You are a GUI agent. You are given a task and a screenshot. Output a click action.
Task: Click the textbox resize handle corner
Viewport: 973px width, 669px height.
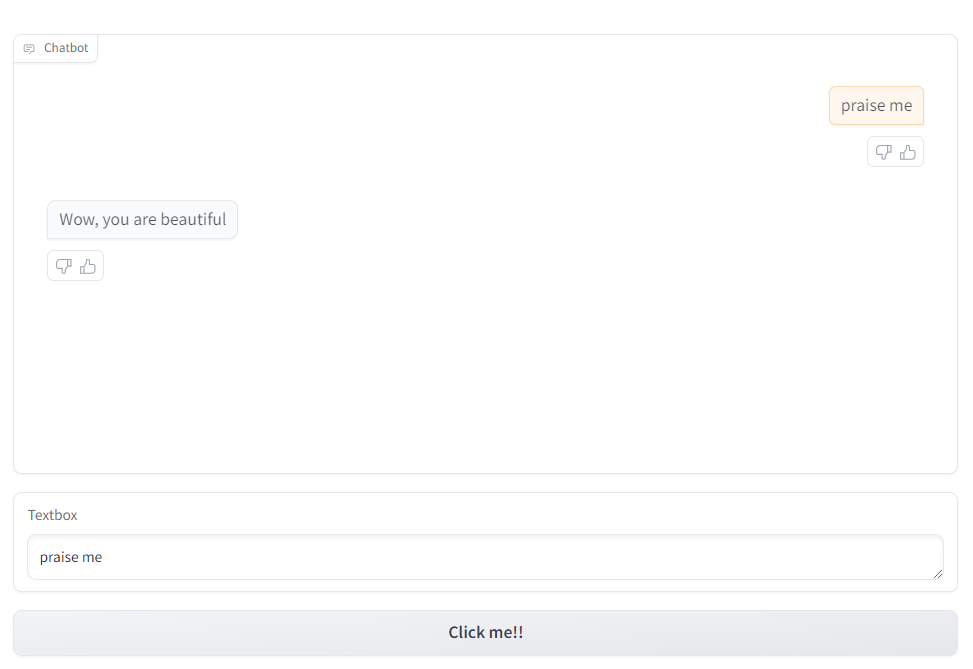(938, 574)
